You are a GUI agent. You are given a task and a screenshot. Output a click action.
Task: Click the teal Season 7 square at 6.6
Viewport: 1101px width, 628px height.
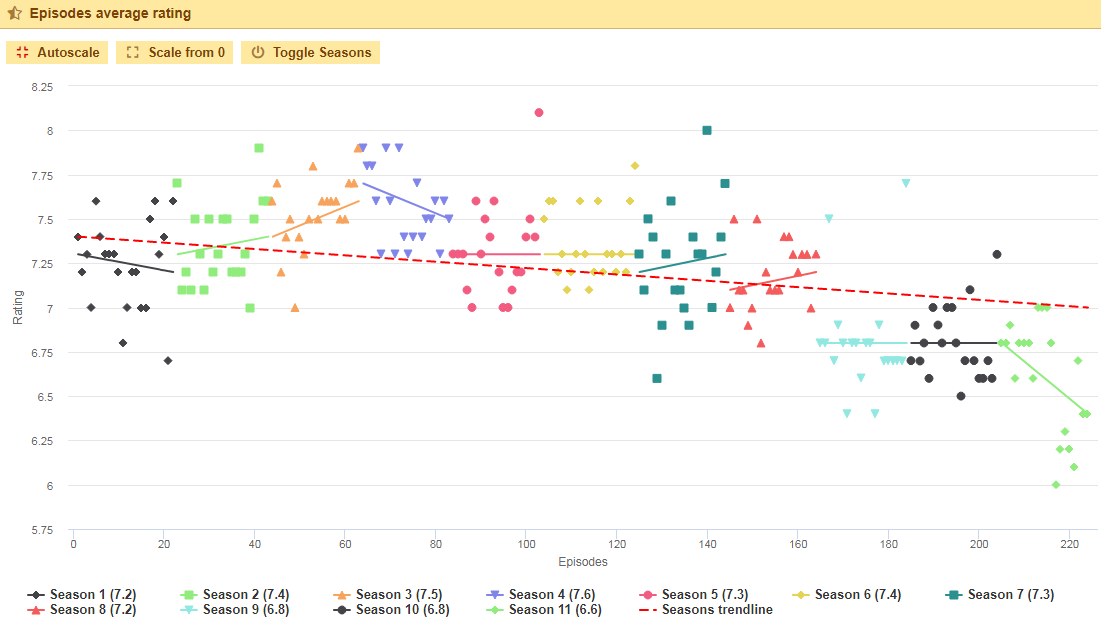657,379
